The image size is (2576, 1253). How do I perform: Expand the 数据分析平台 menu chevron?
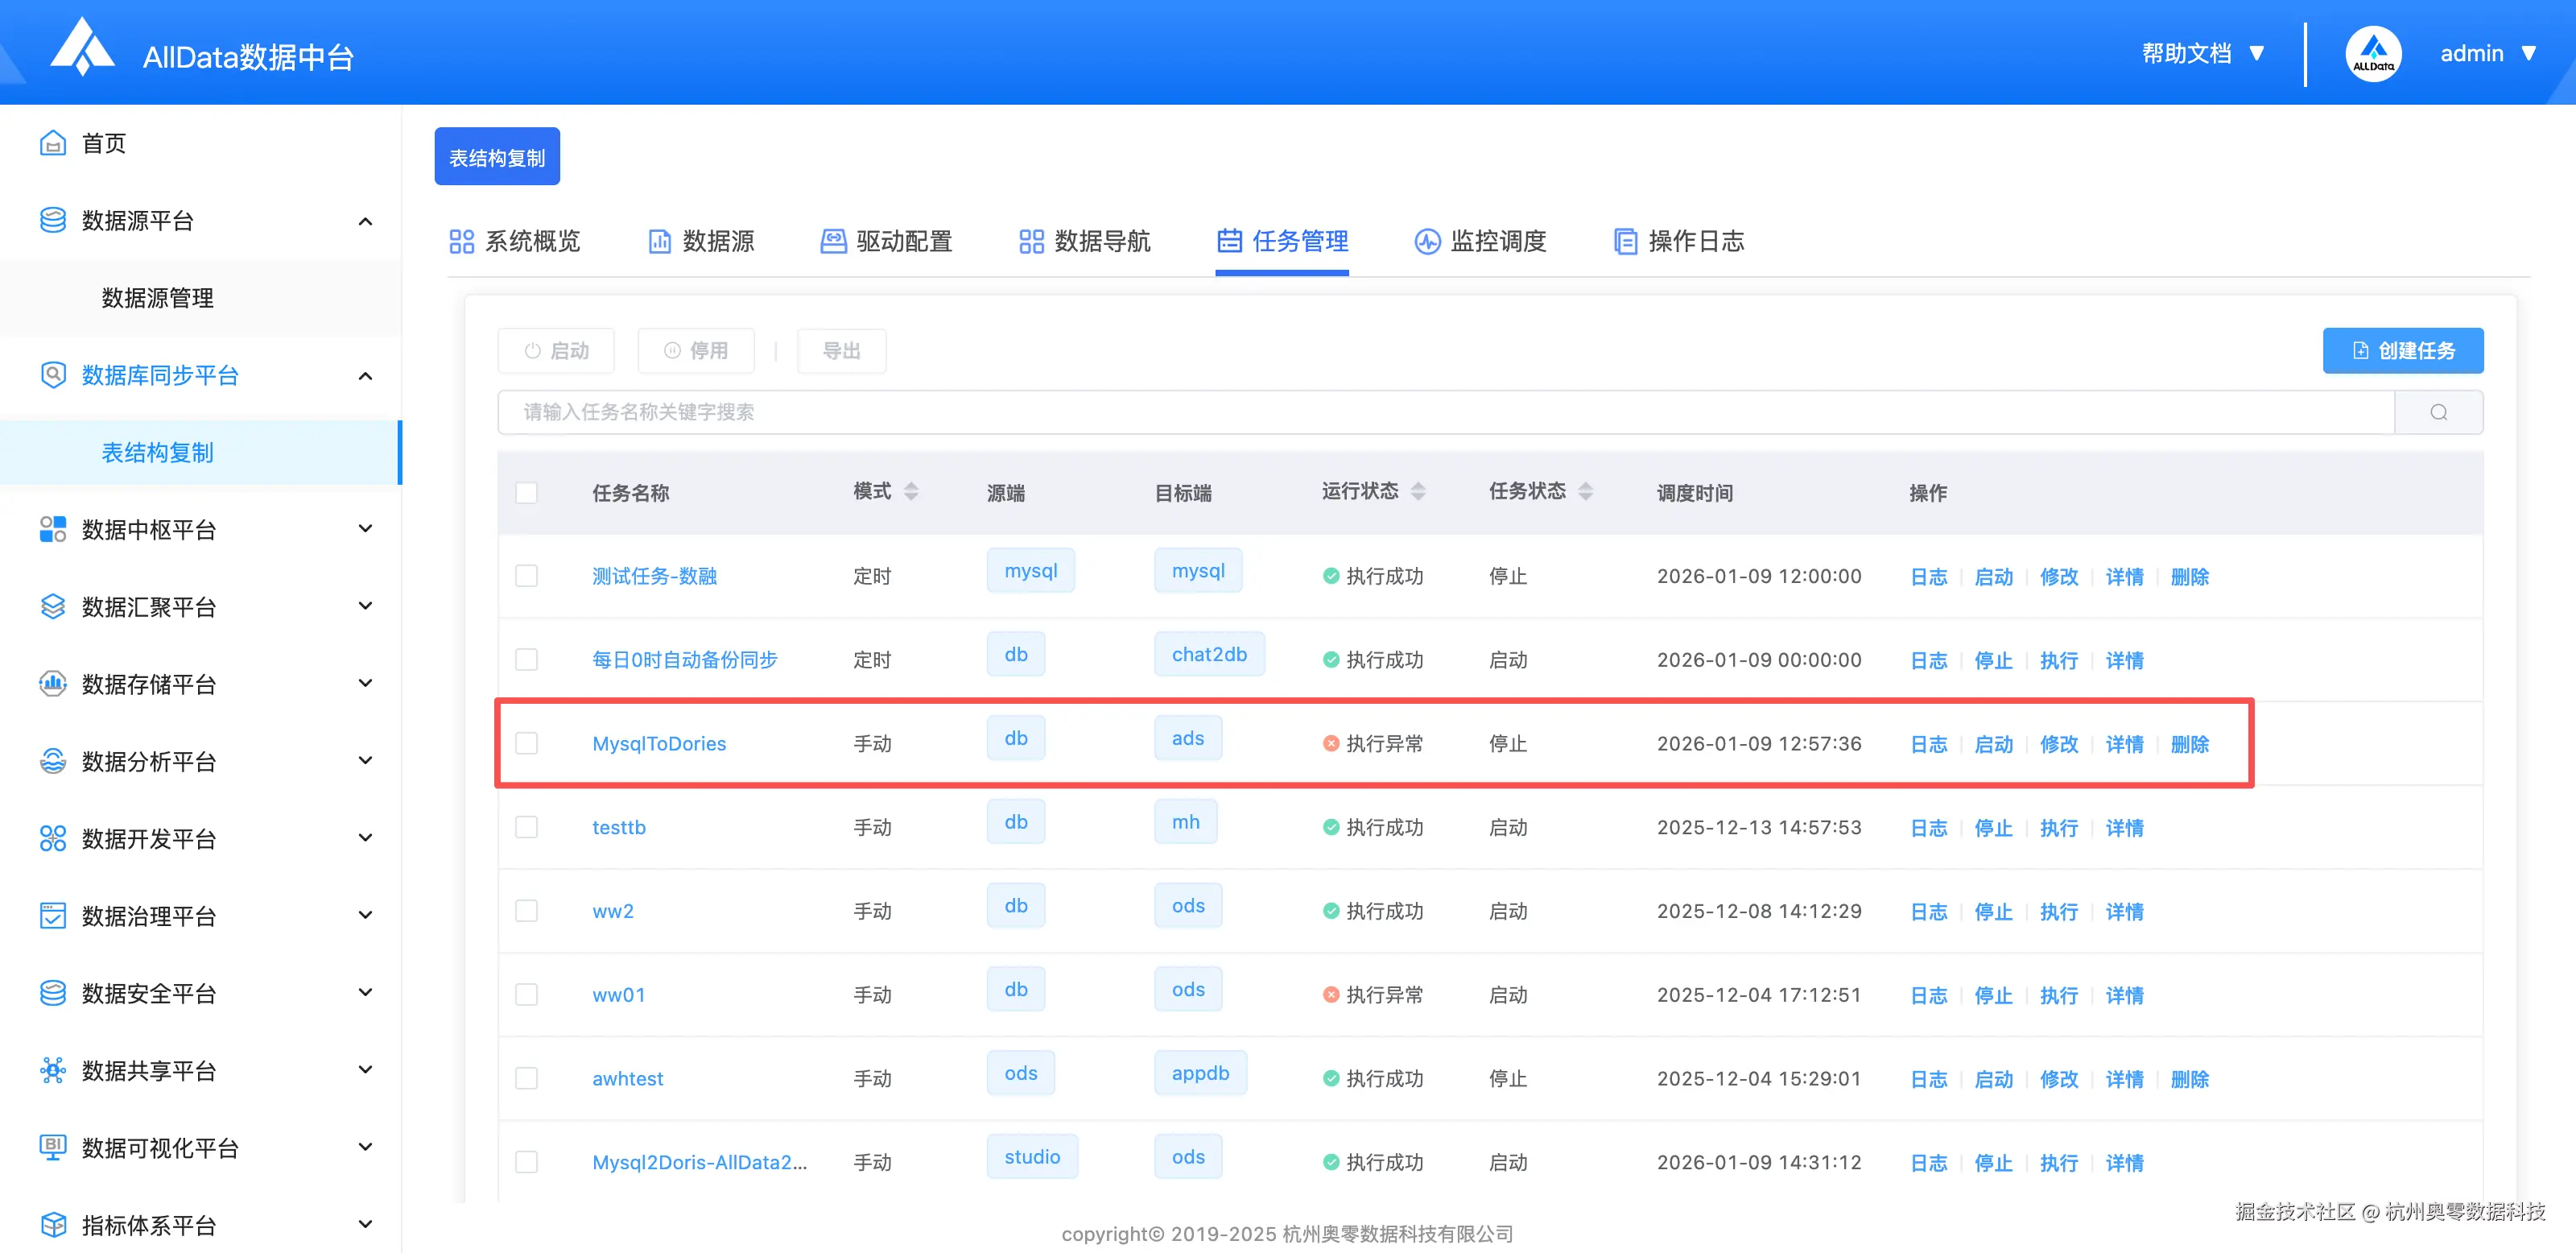coord(365,761)
